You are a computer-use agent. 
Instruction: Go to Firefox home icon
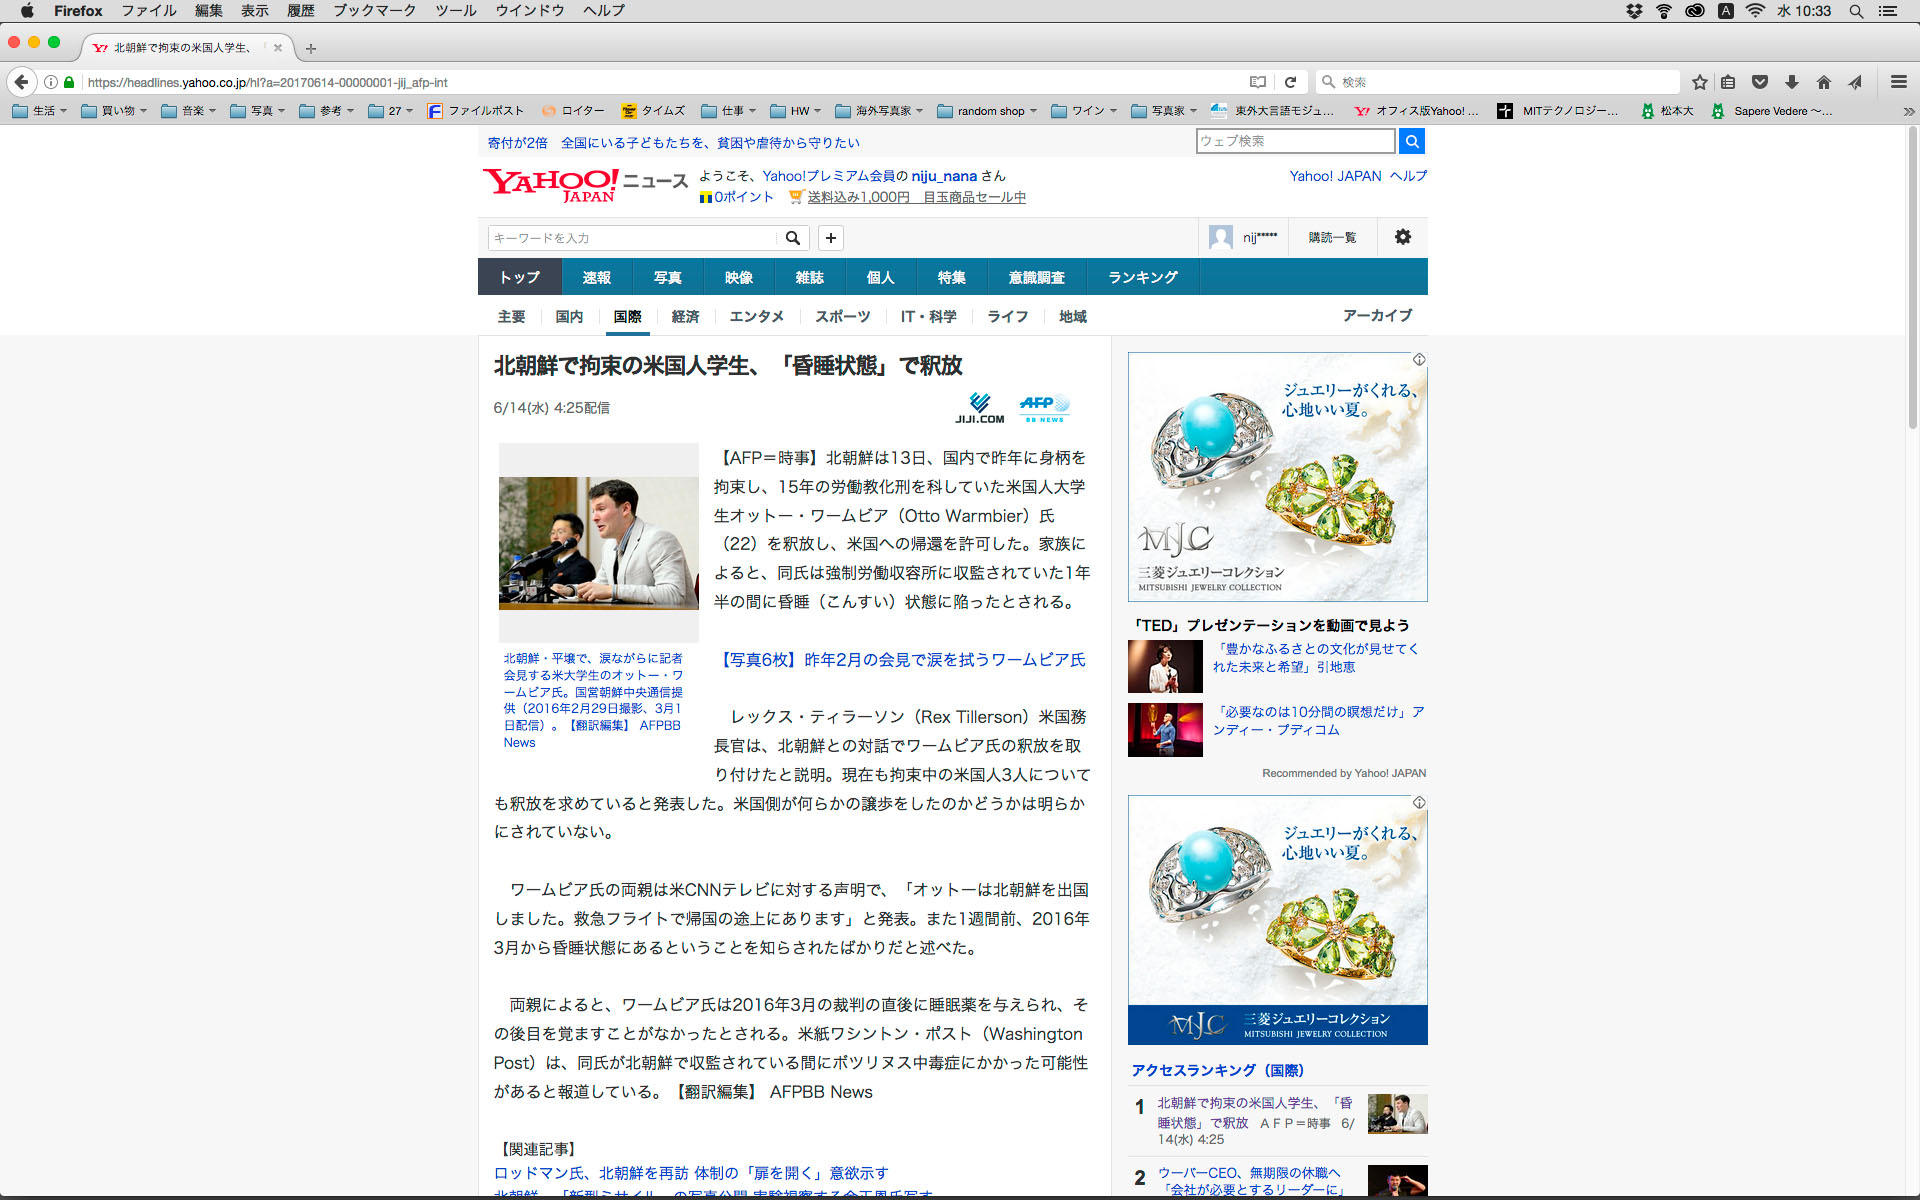point(1824,82)
